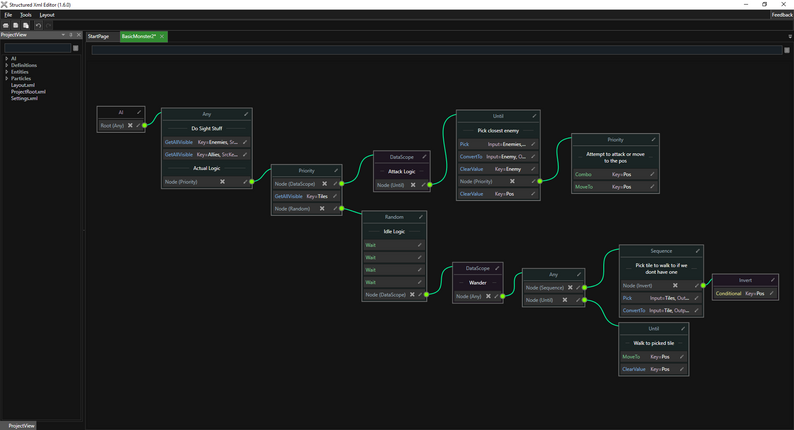Open the Tools menu
The height and width of the screenshot is (430, 794).
[25, 15]
